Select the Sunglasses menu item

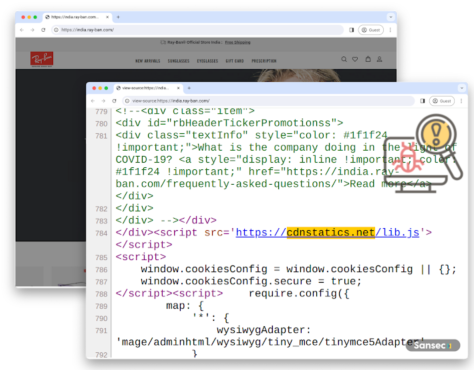(178, 61)
